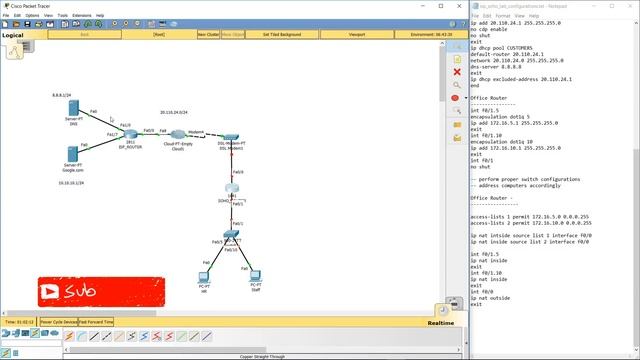Open Help menu in Packet Tracer

point(100,15)
